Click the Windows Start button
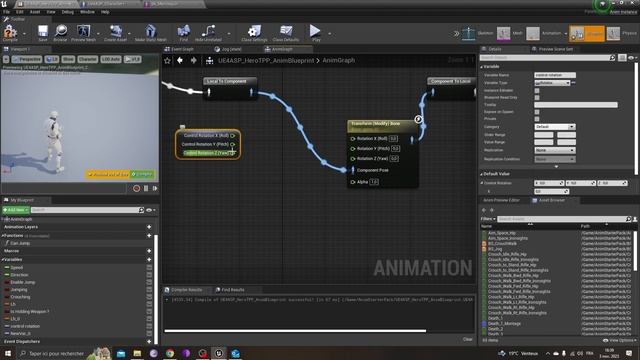 pos(8,353)
